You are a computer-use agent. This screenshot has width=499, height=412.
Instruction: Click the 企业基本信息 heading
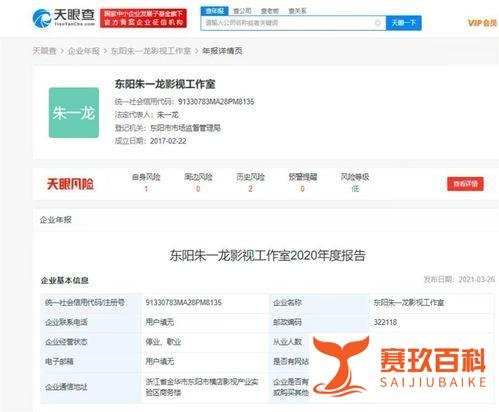click(65, 280)
